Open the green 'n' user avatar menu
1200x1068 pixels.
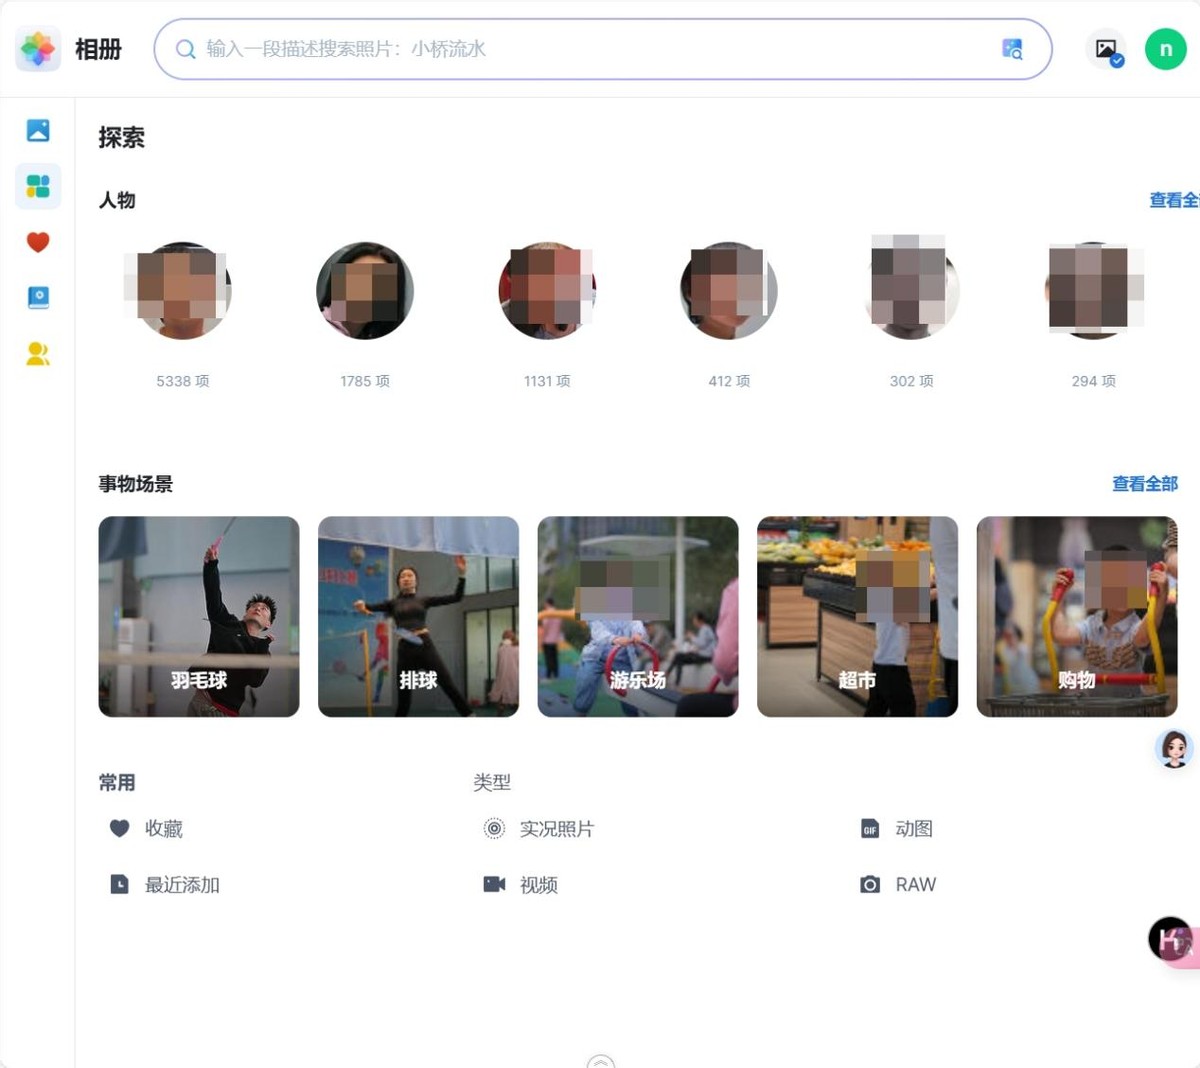click(x=1165, y=49)
